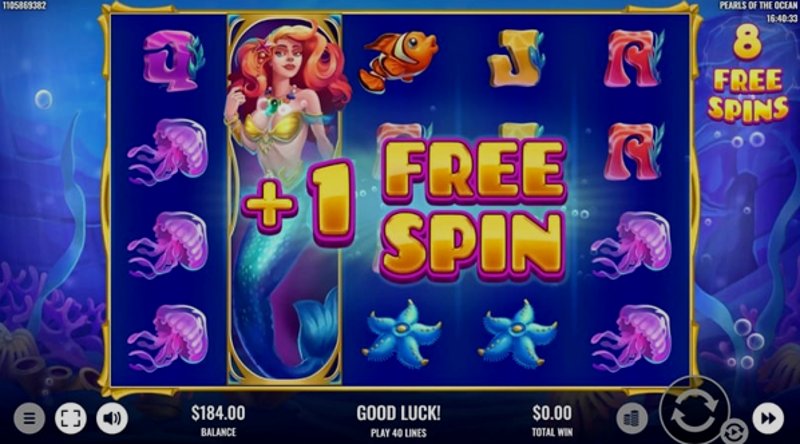800x444 pixels.
Task: Click the golden J symbol at top
Action: 515,58
